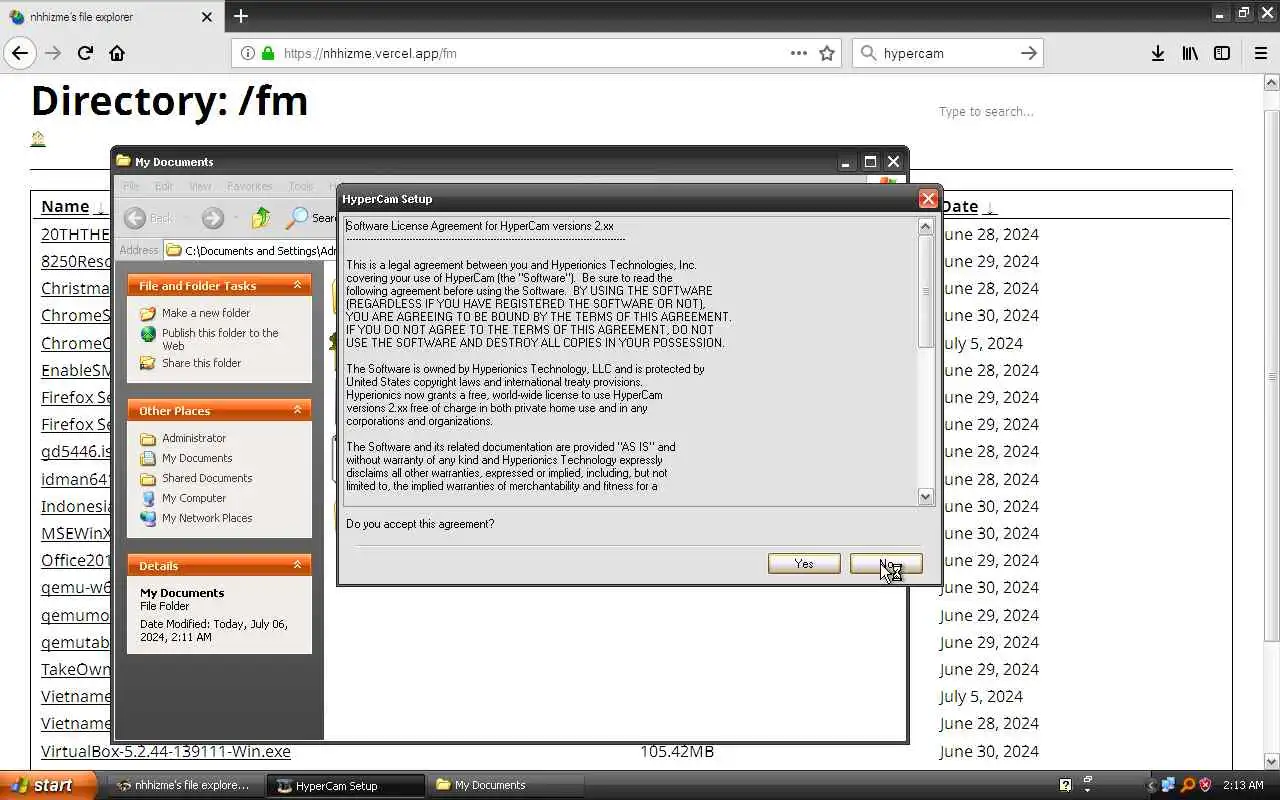Click the Forward button in My Documents toolbar
Image resolution: width=1280 pixels, height=800 pixels.
[212, 218]
